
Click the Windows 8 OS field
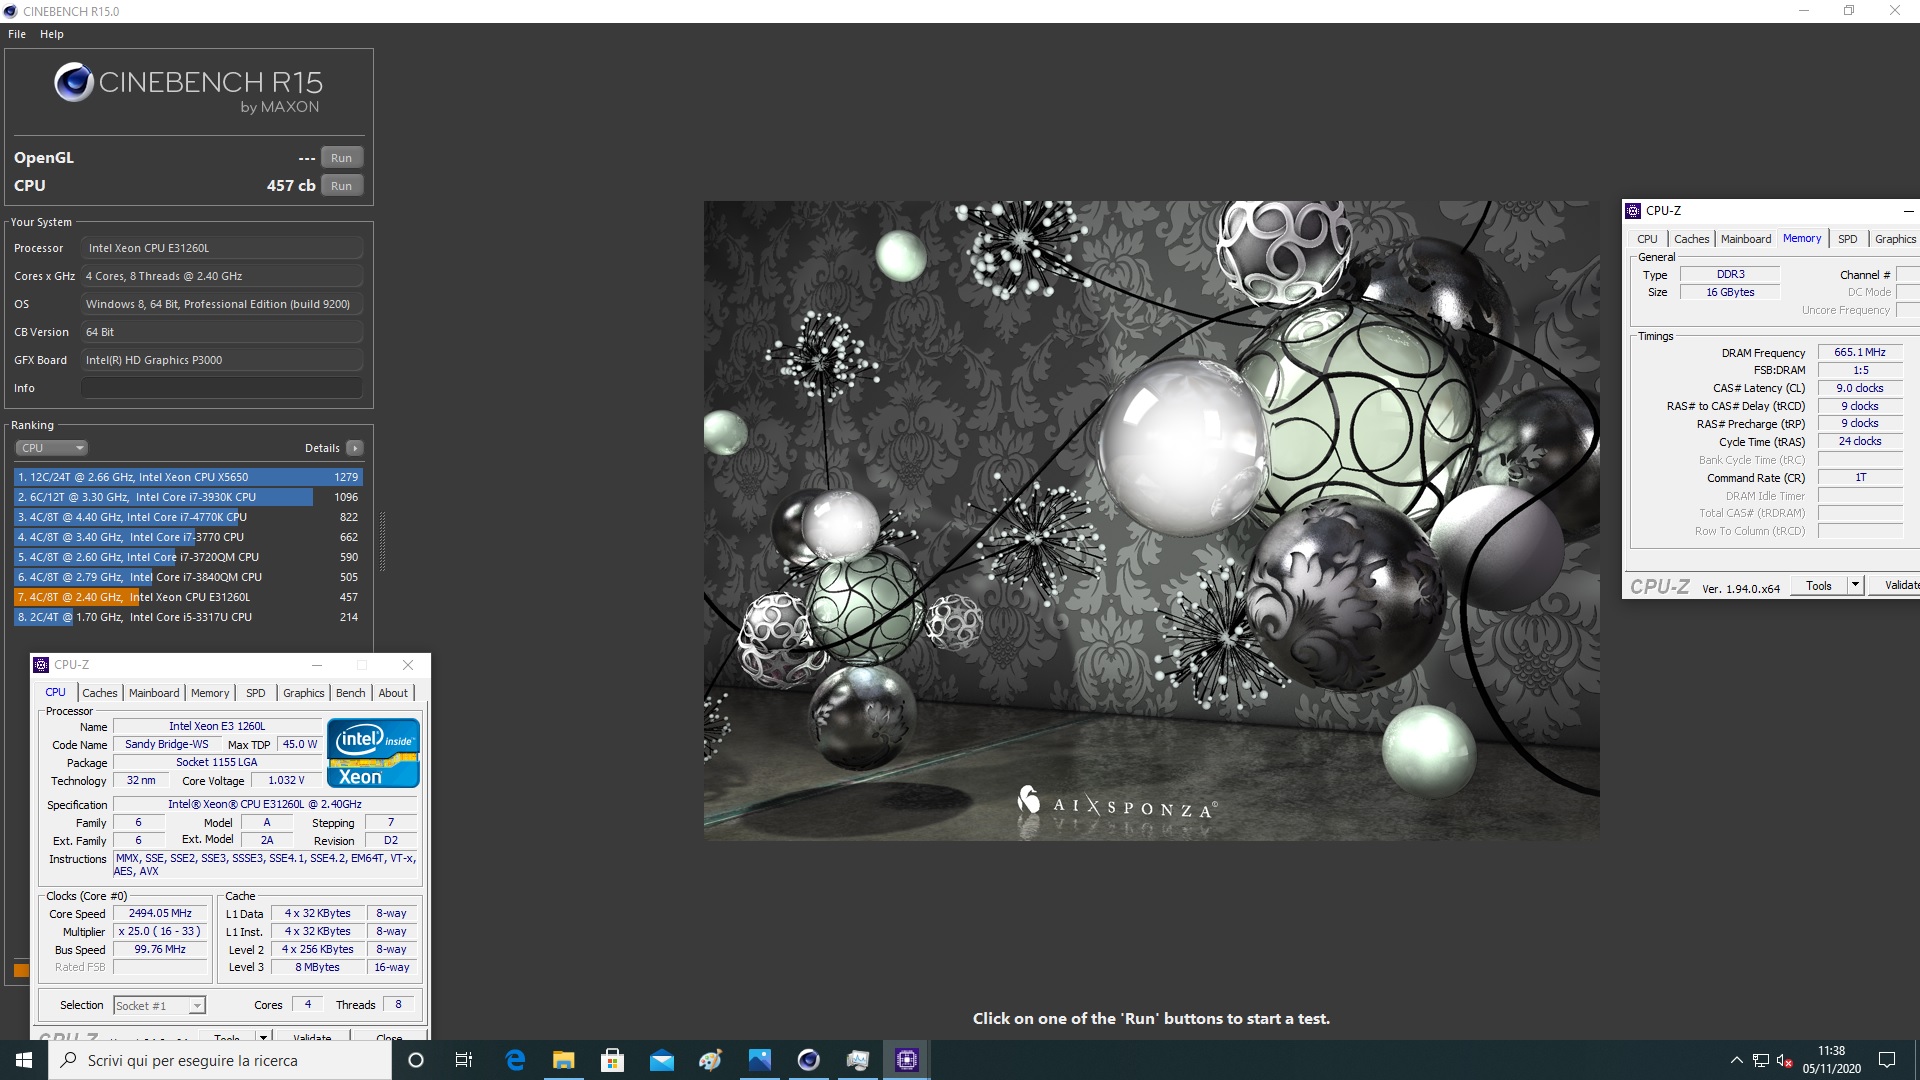point(222,304)
